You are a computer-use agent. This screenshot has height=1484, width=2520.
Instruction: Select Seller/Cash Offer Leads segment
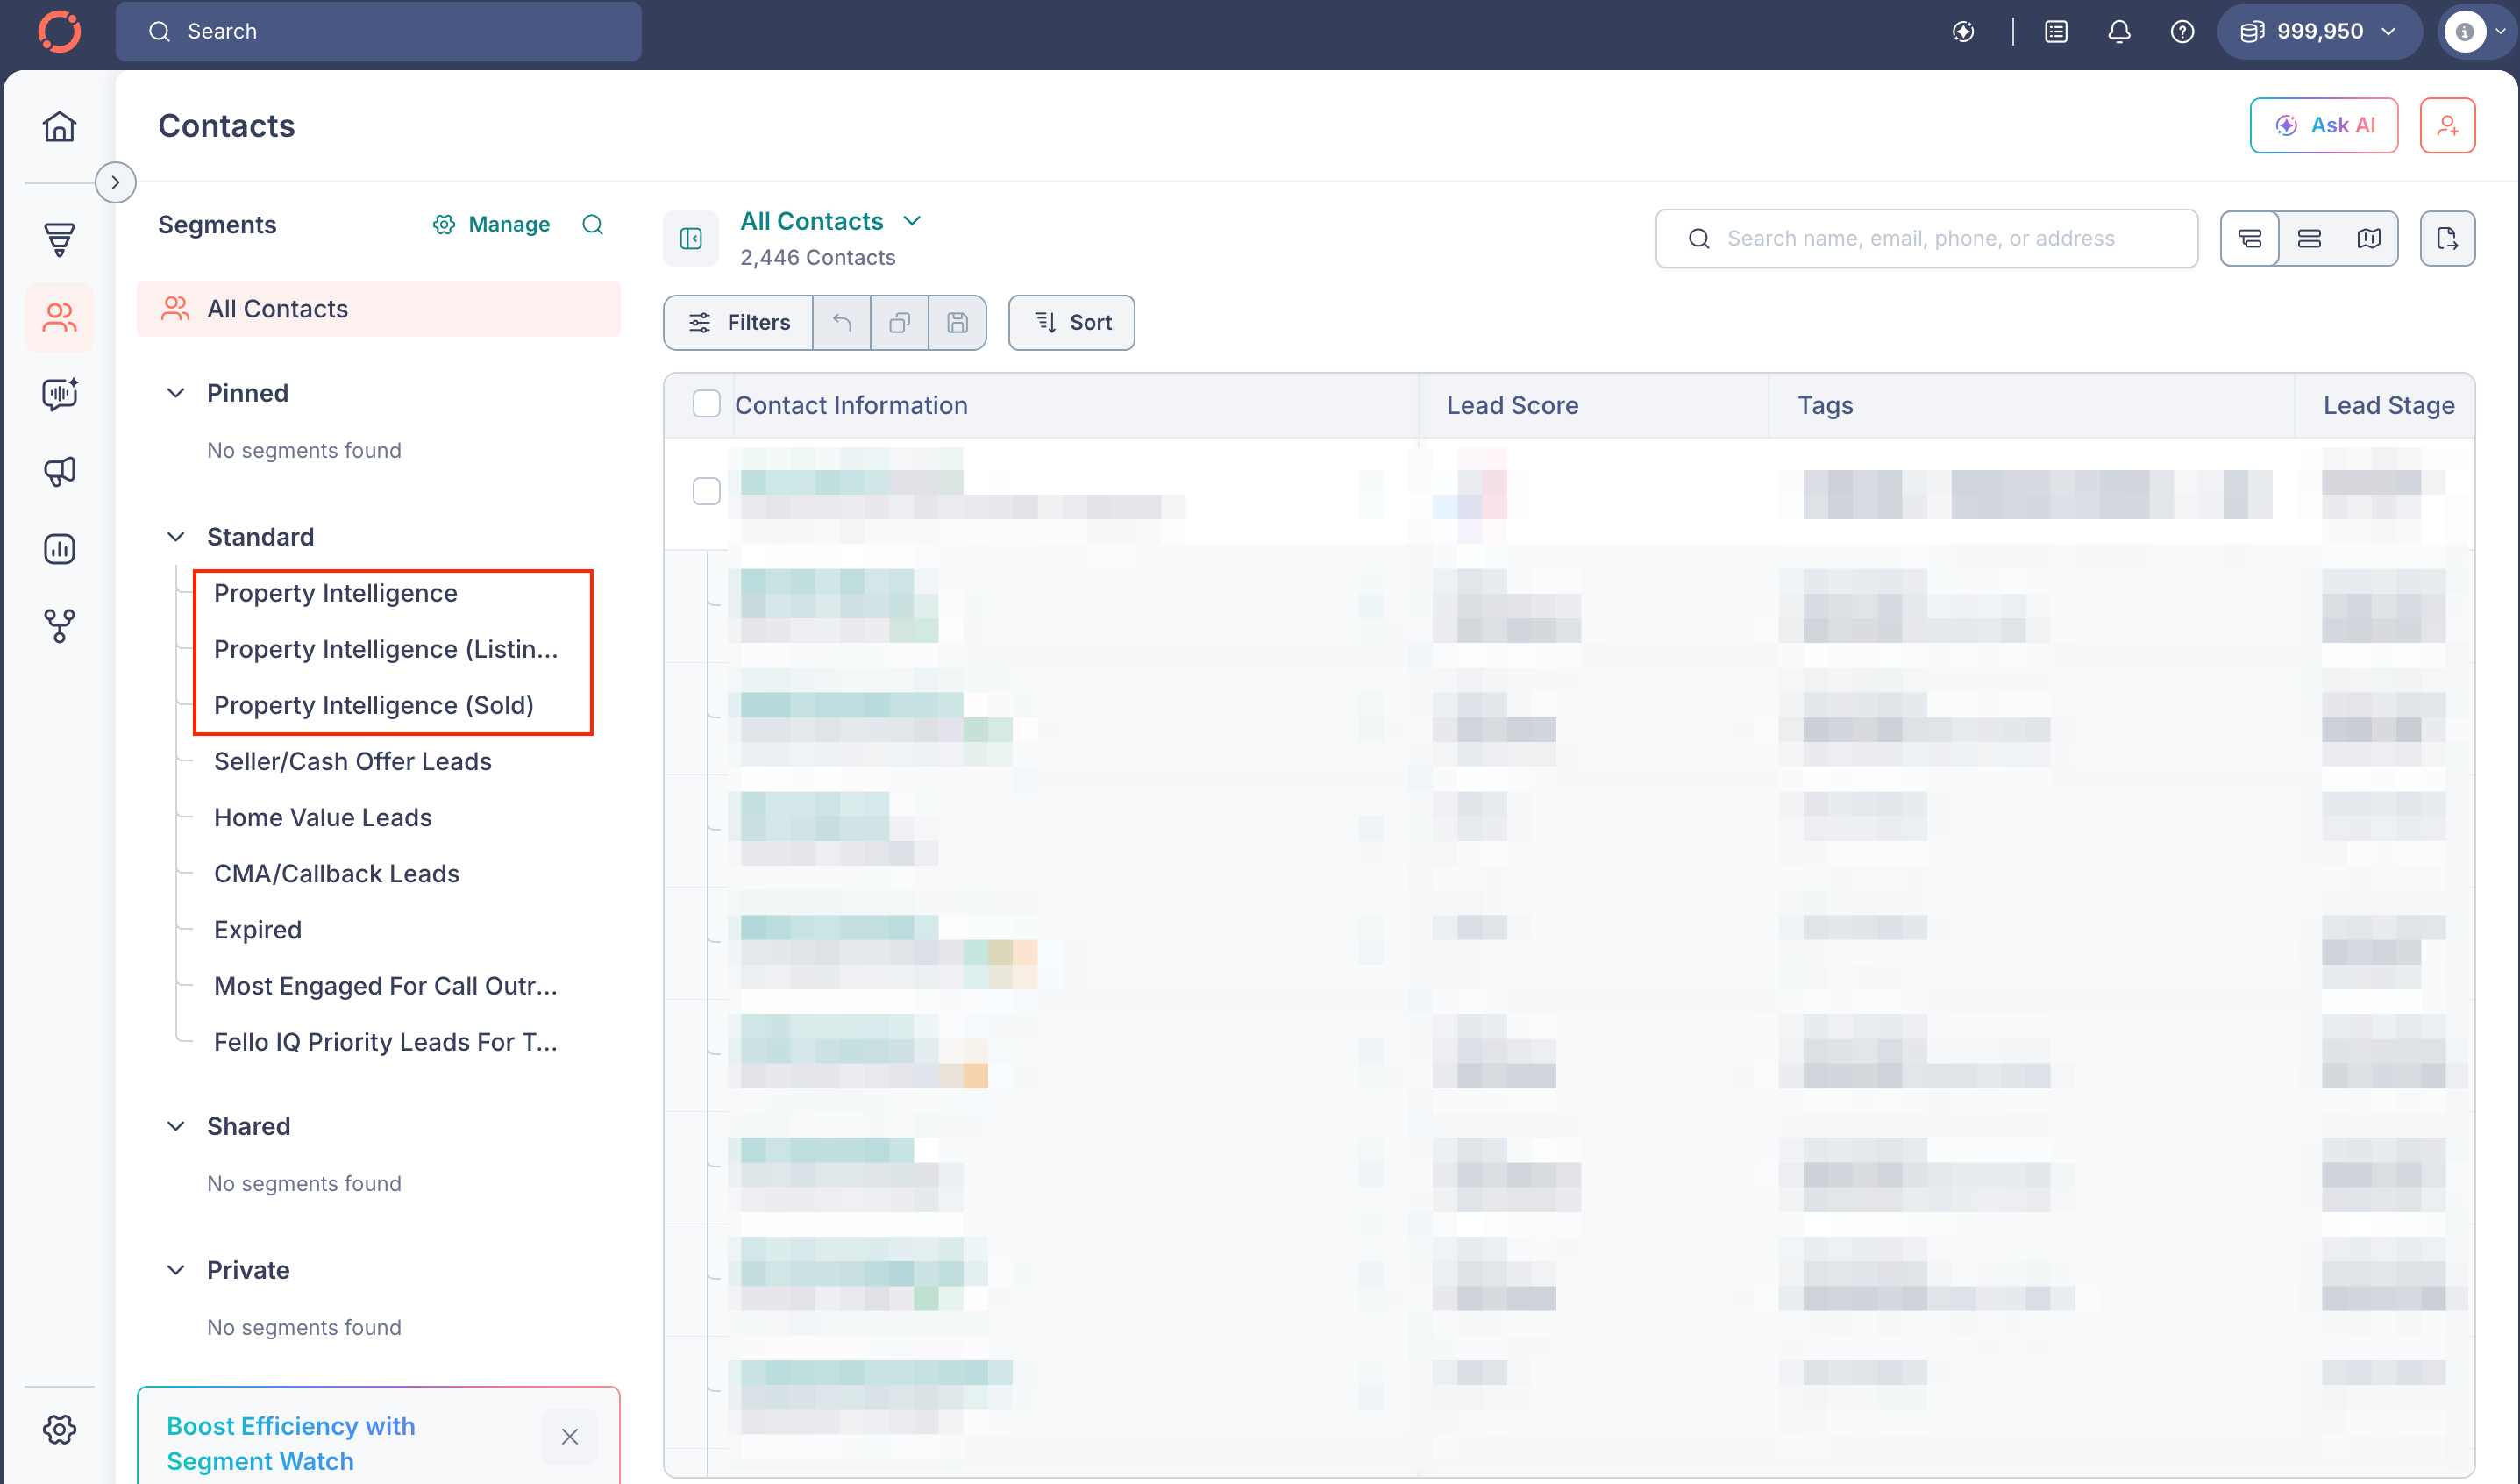tap(352, 761)
